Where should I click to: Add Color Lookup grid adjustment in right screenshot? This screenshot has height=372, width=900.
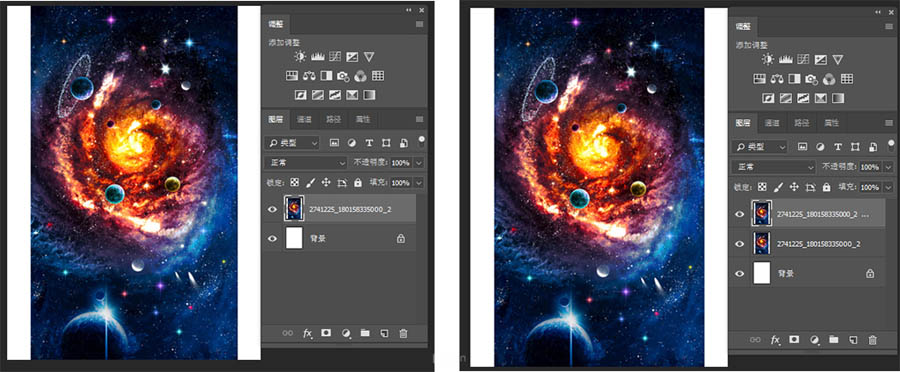click(x=847, y=79)
